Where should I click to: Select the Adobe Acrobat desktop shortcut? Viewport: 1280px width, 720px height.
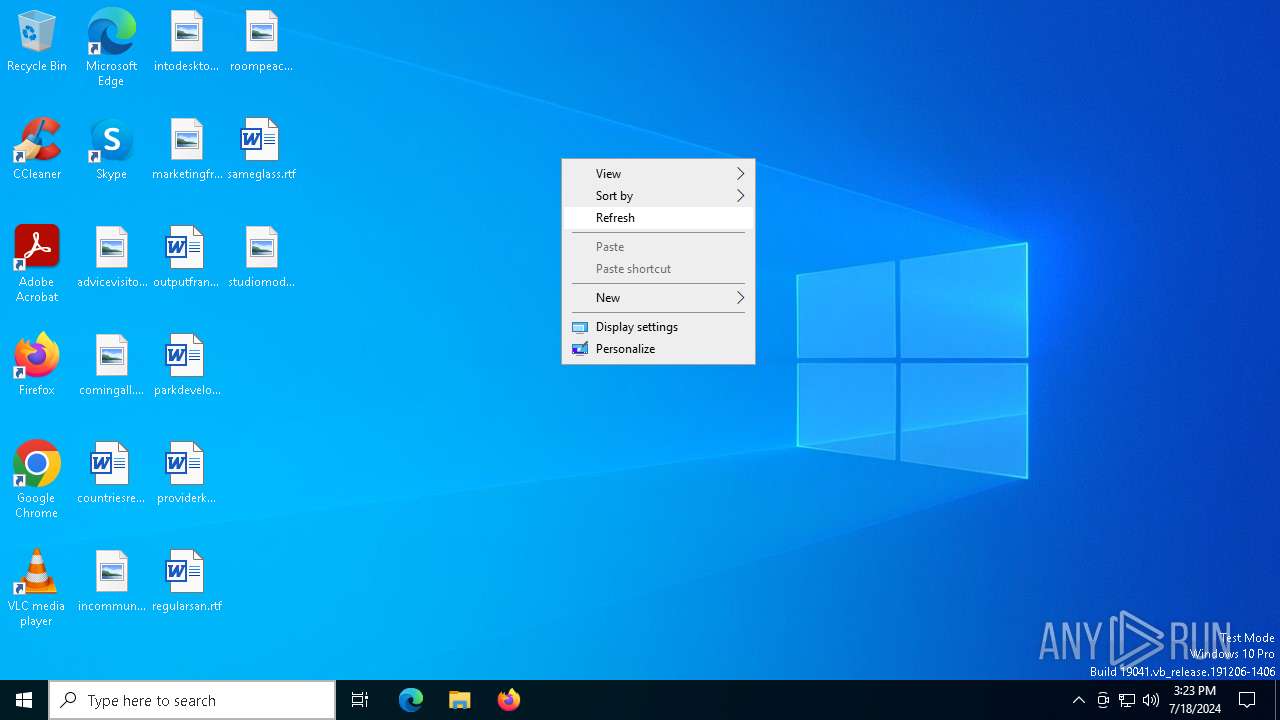37,264
